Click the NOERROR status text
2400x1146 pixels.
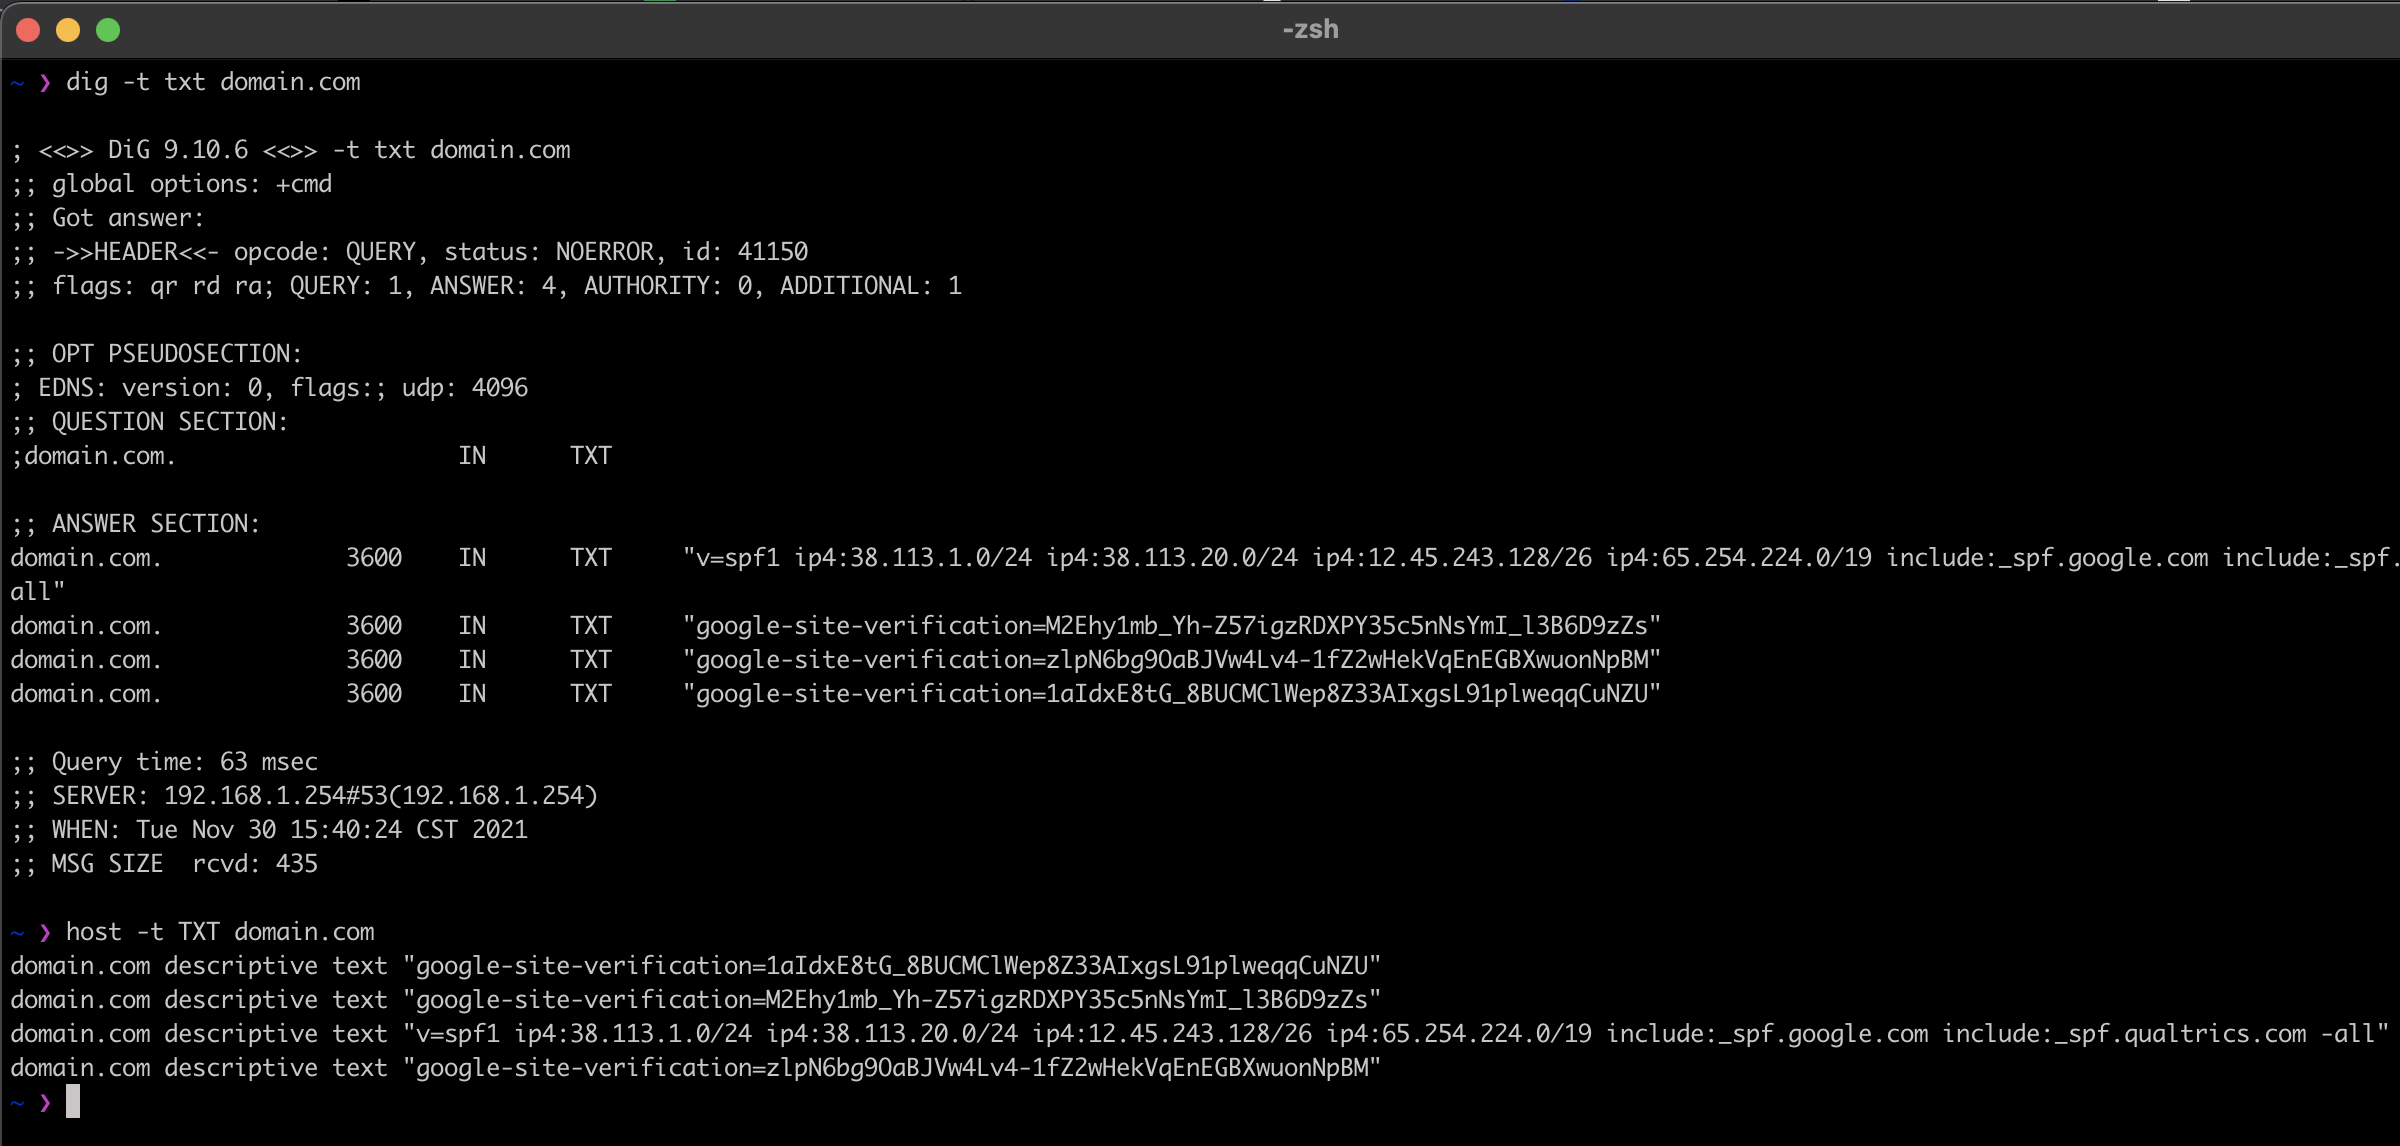pyautogui.click(x=605, y=252)
